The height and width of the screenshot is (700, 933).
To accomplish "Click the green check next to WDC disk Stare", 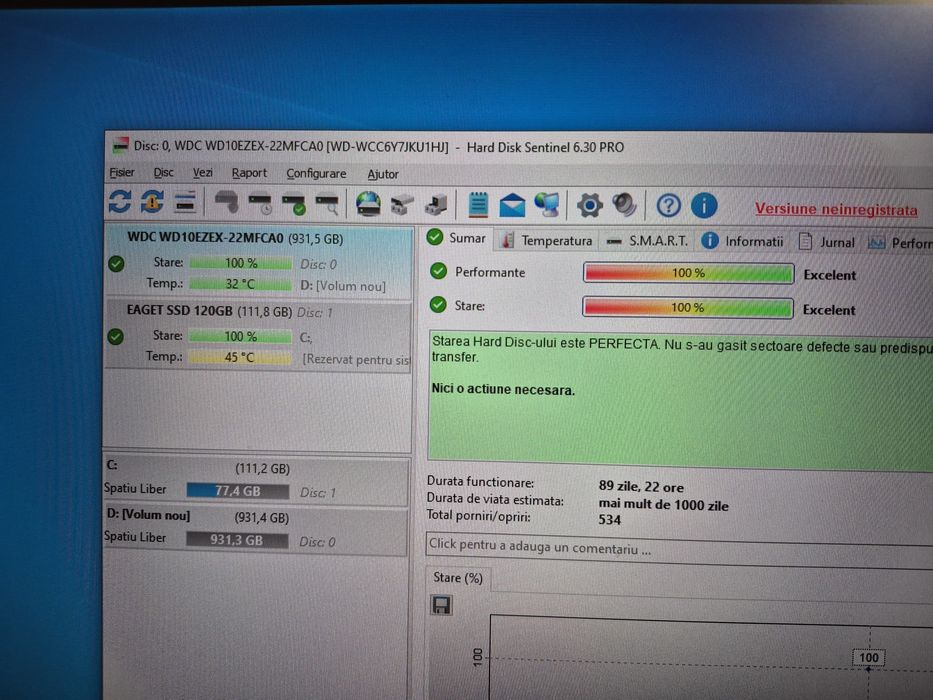I will [x=117, y=263].
